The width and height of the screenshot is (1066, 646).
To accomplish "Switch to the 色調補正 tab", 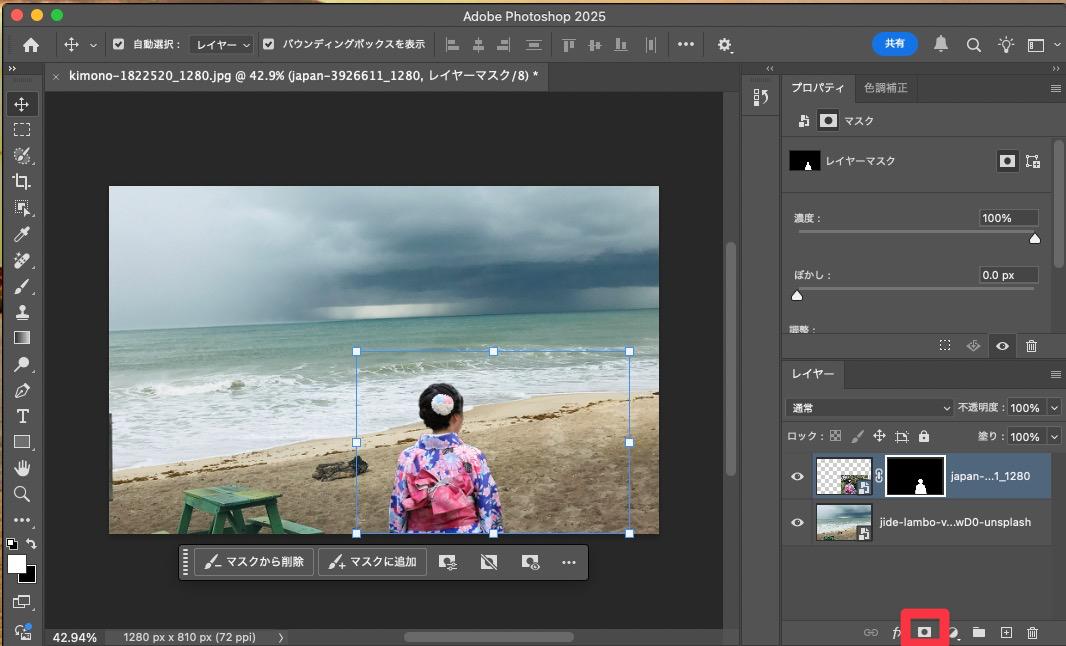I will 885,88.
